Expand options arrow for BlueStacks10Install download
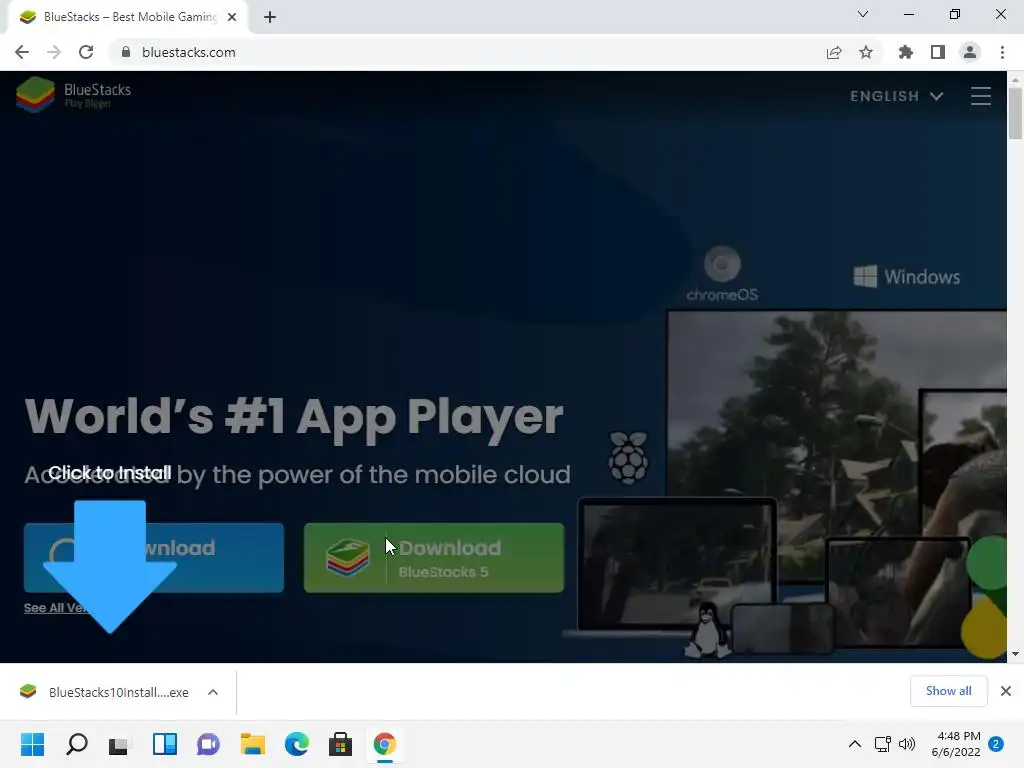The width and height of the screenshot is (1024, 768). click(x=213, y=692)
